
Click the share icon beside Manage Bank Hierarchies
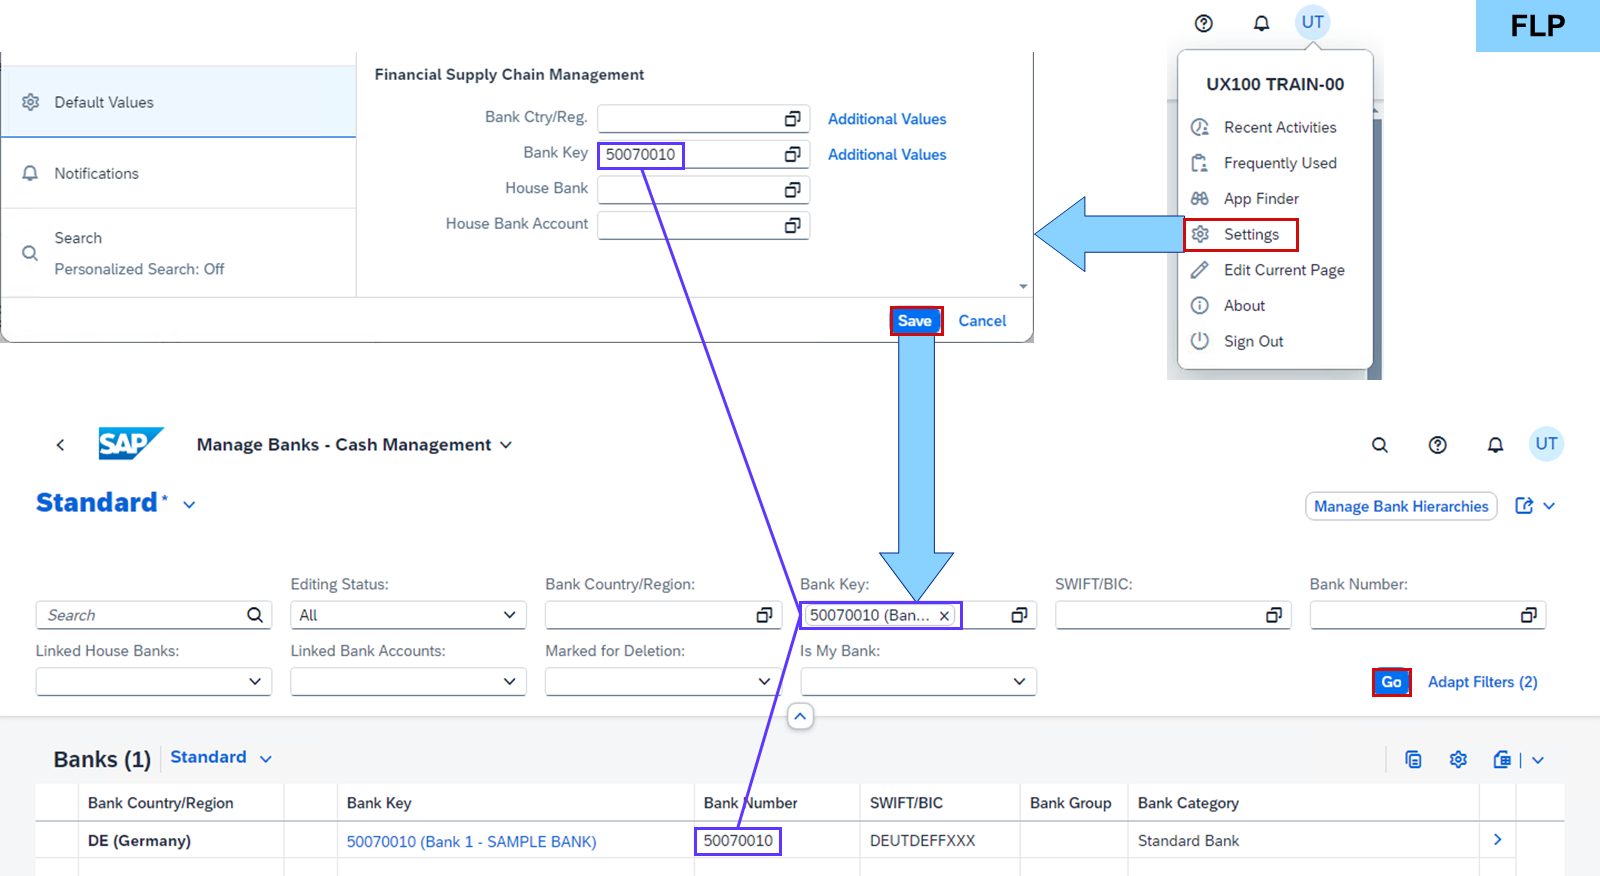tap(1524, 506)
